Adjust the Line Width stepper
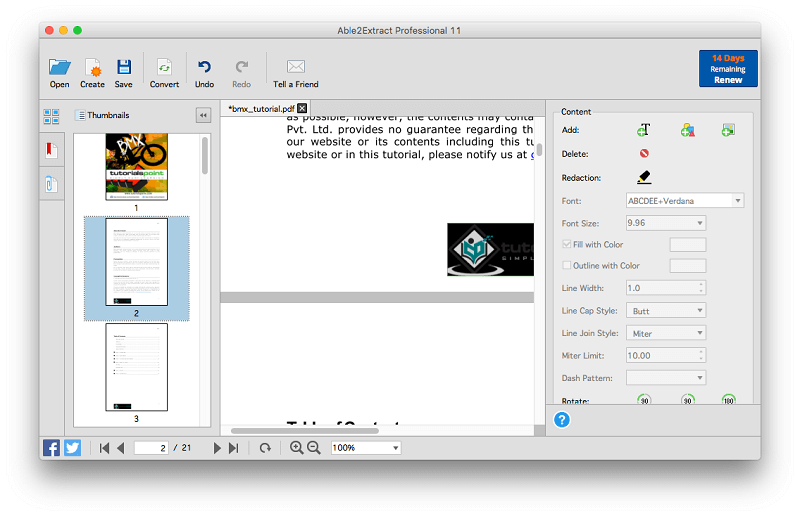 (702, 288)
